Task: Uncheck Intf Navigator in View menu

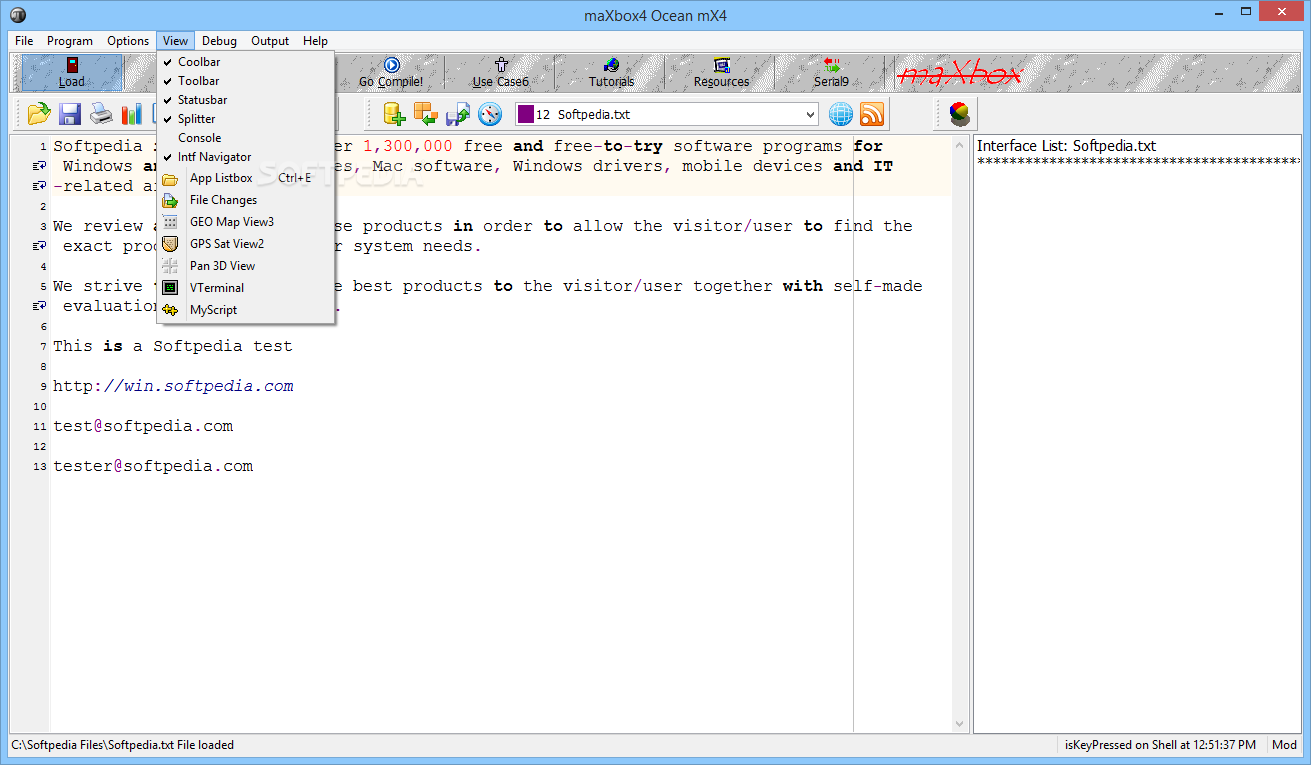Action: point(246,157)
